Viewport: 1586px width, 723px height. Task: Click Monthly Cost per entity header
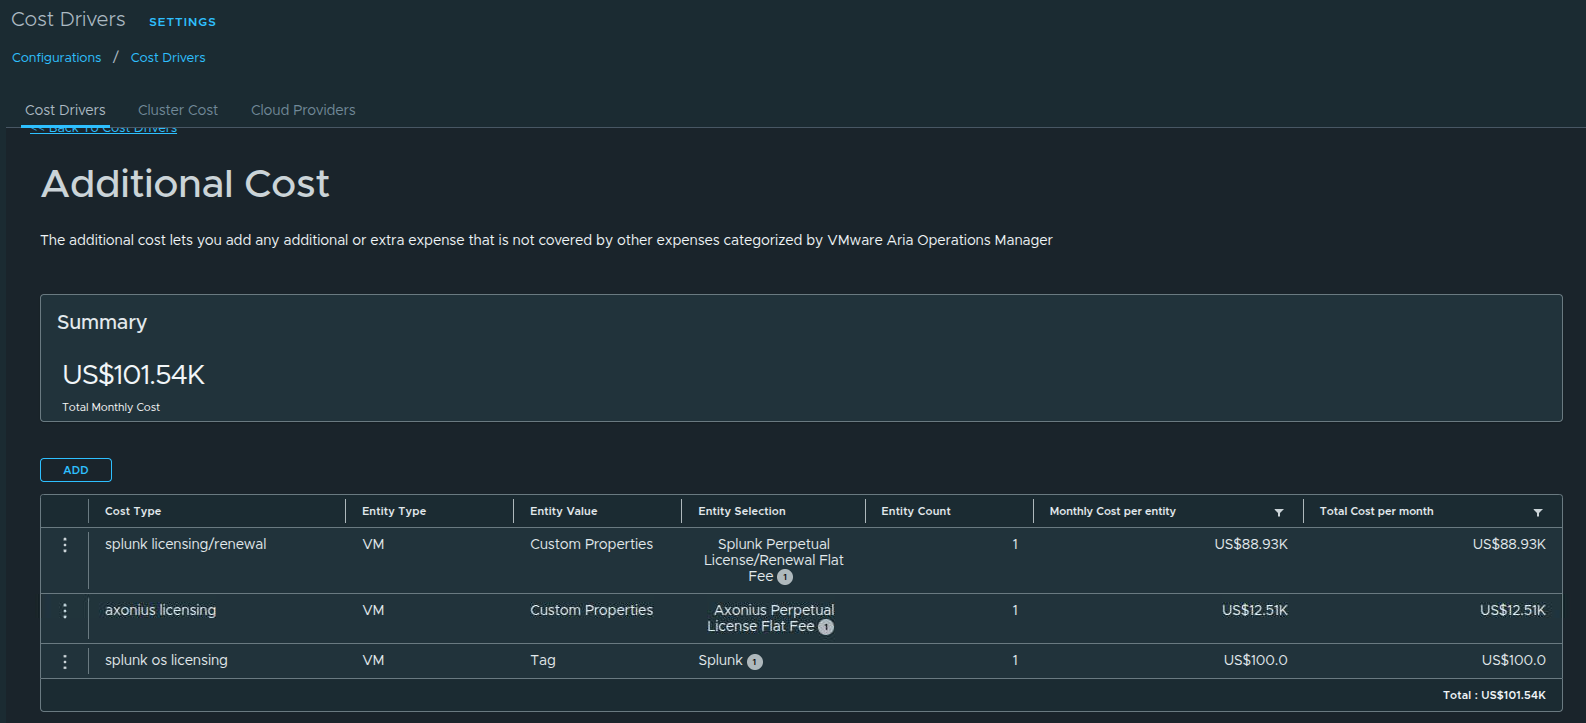point(1112,511)
